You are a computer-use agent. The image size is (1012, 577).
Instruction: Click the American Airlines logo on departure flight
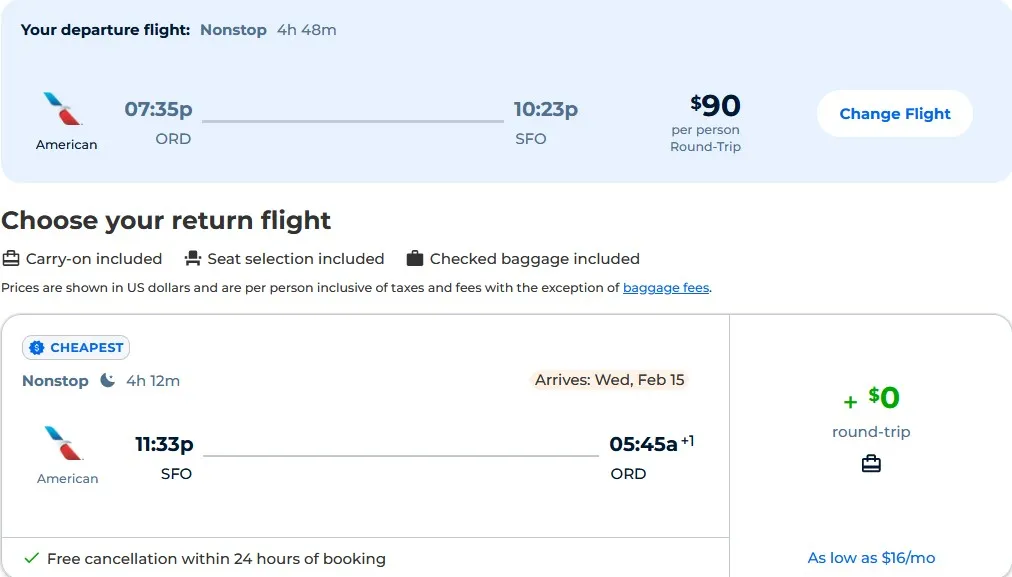(x=66, y=108)
